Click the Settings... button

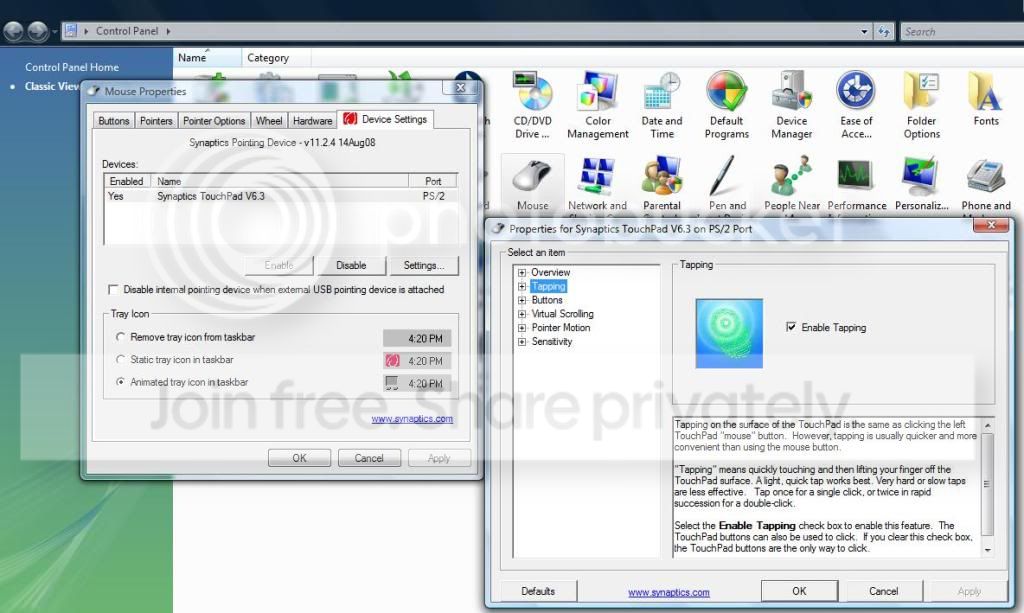tap(423, 265)
